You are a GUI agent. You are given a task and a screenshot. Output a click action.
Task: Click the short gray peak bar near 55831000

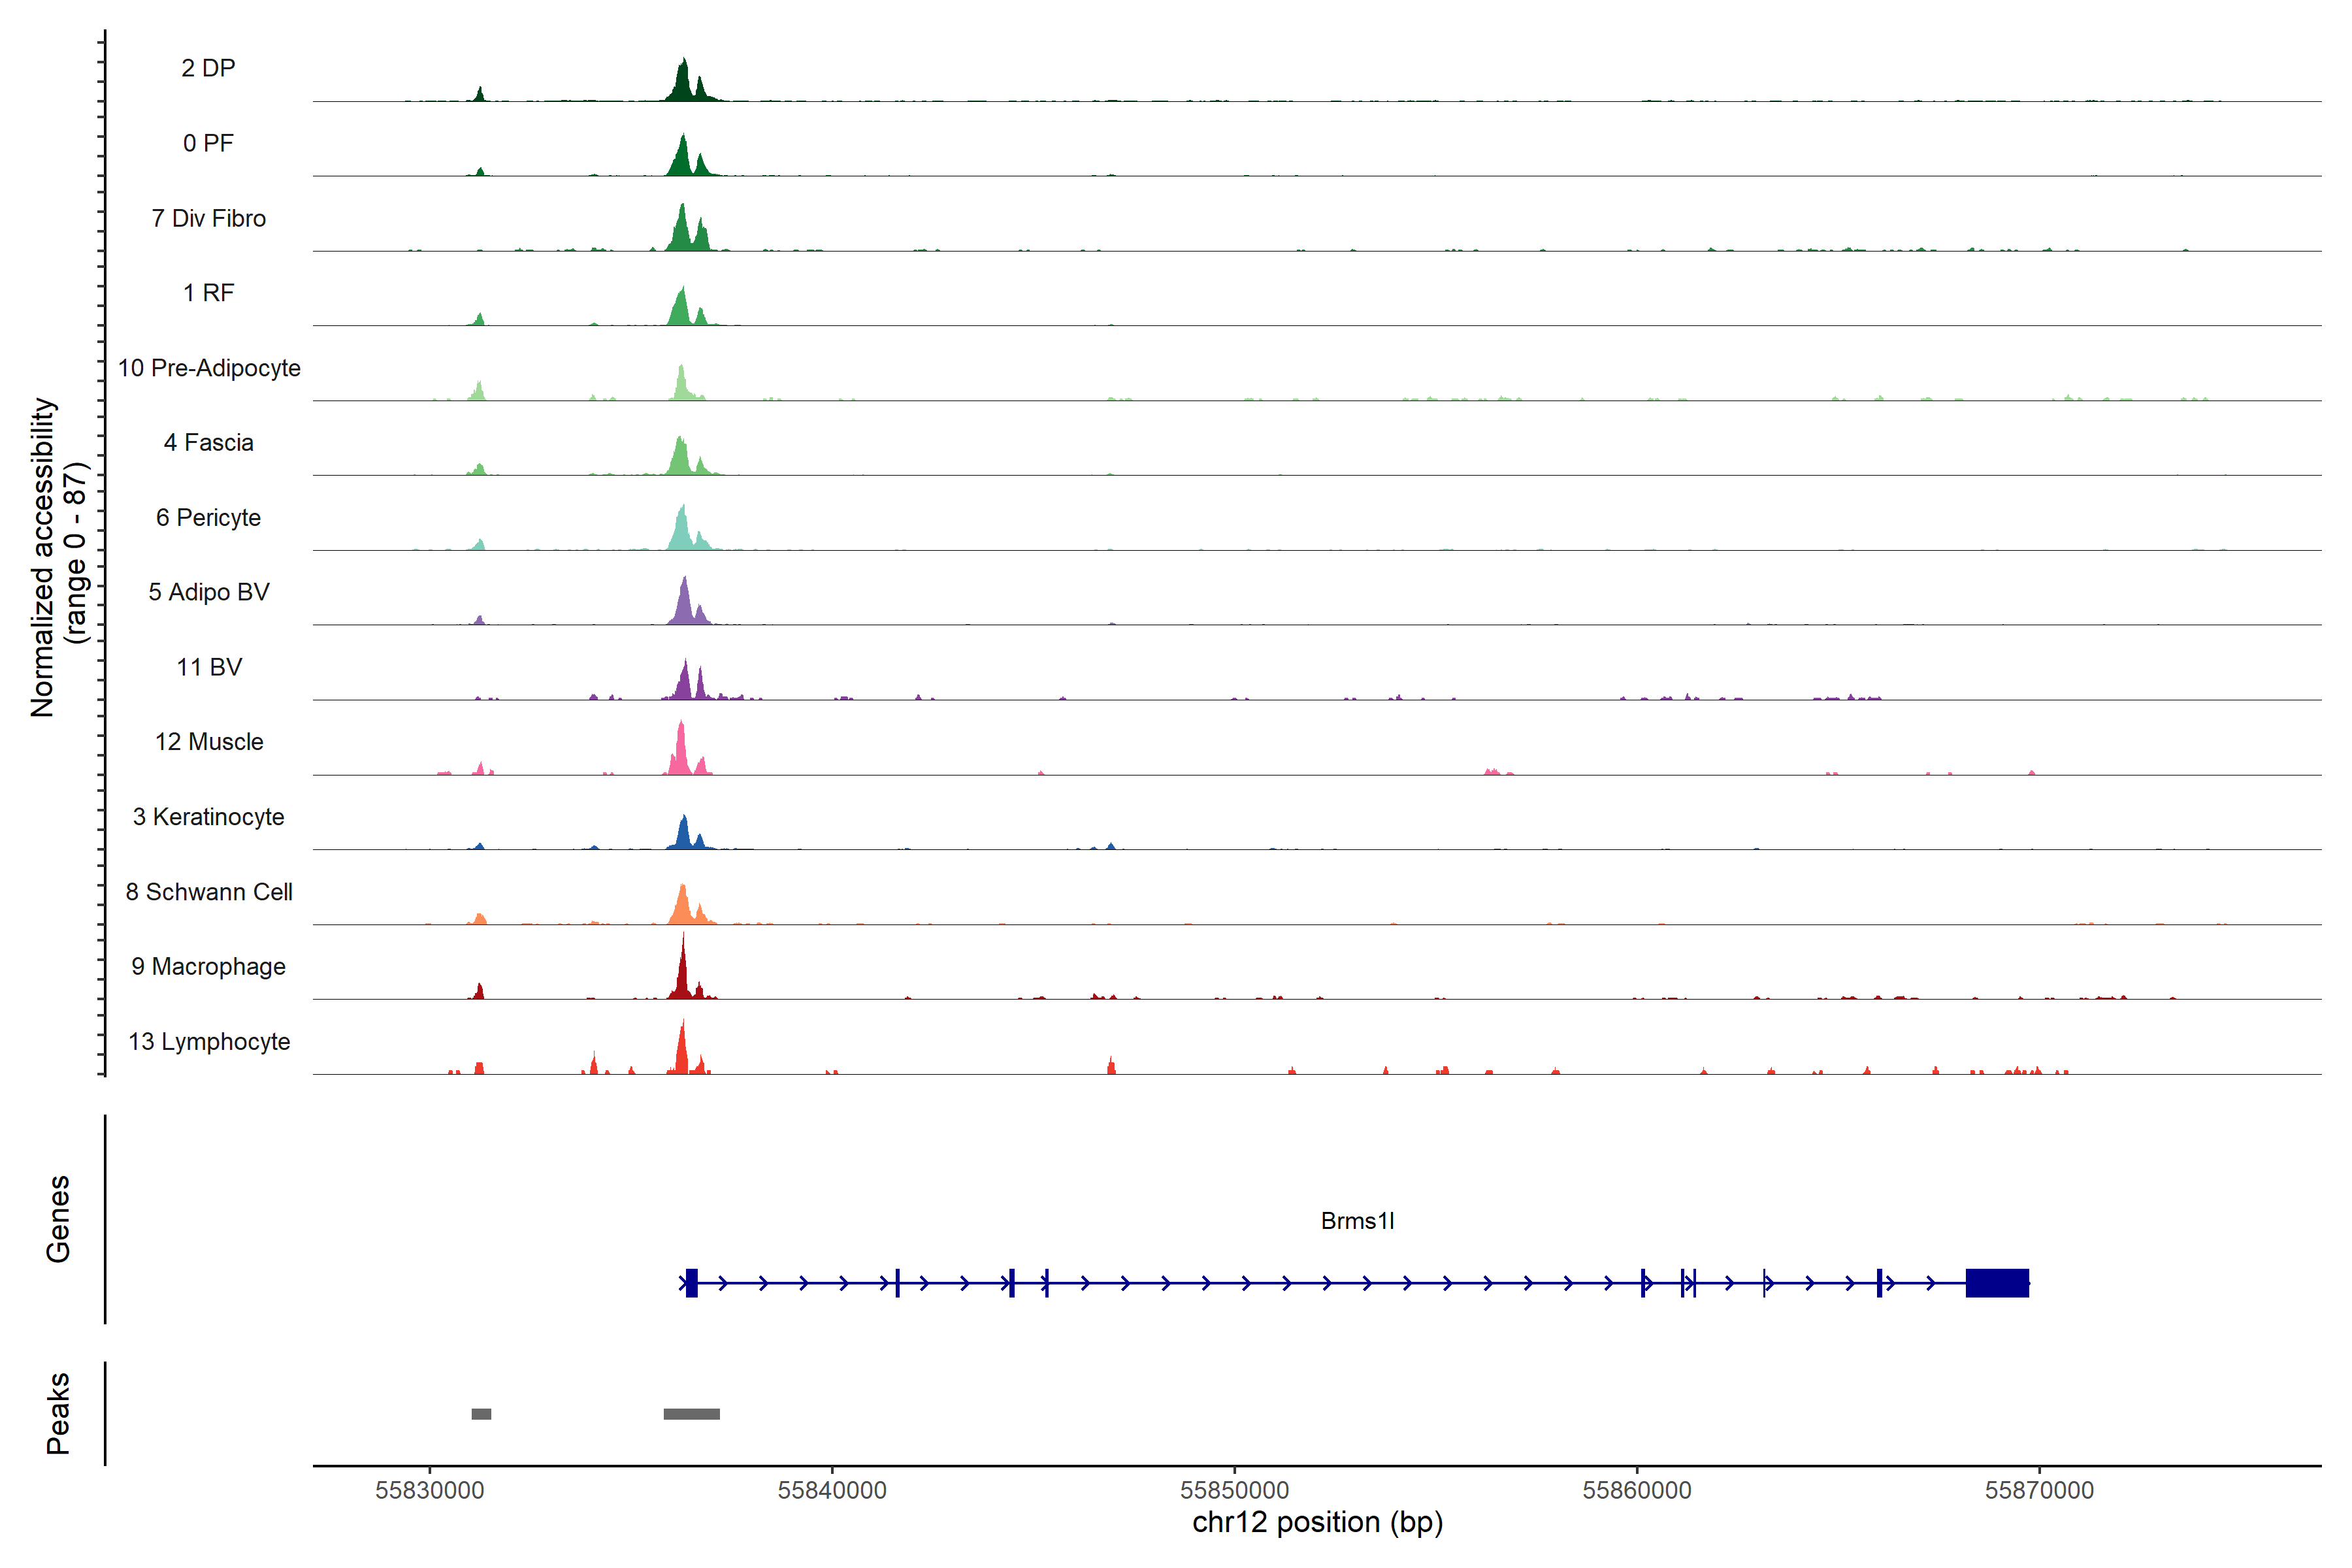pyautogui.click(x=481, y=1414)
